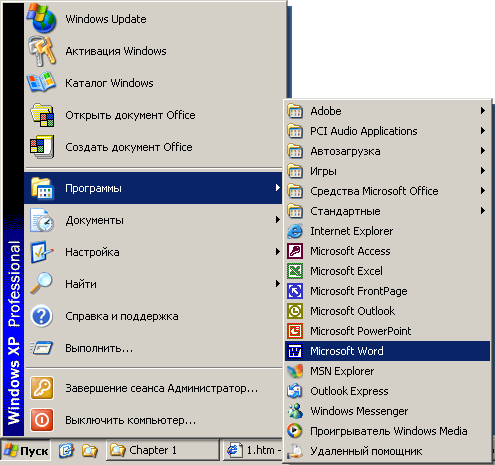The image size is (495, 465).
Task: Select Завершение сеанса Администратор... entry
Action: [x=153, y=388]
